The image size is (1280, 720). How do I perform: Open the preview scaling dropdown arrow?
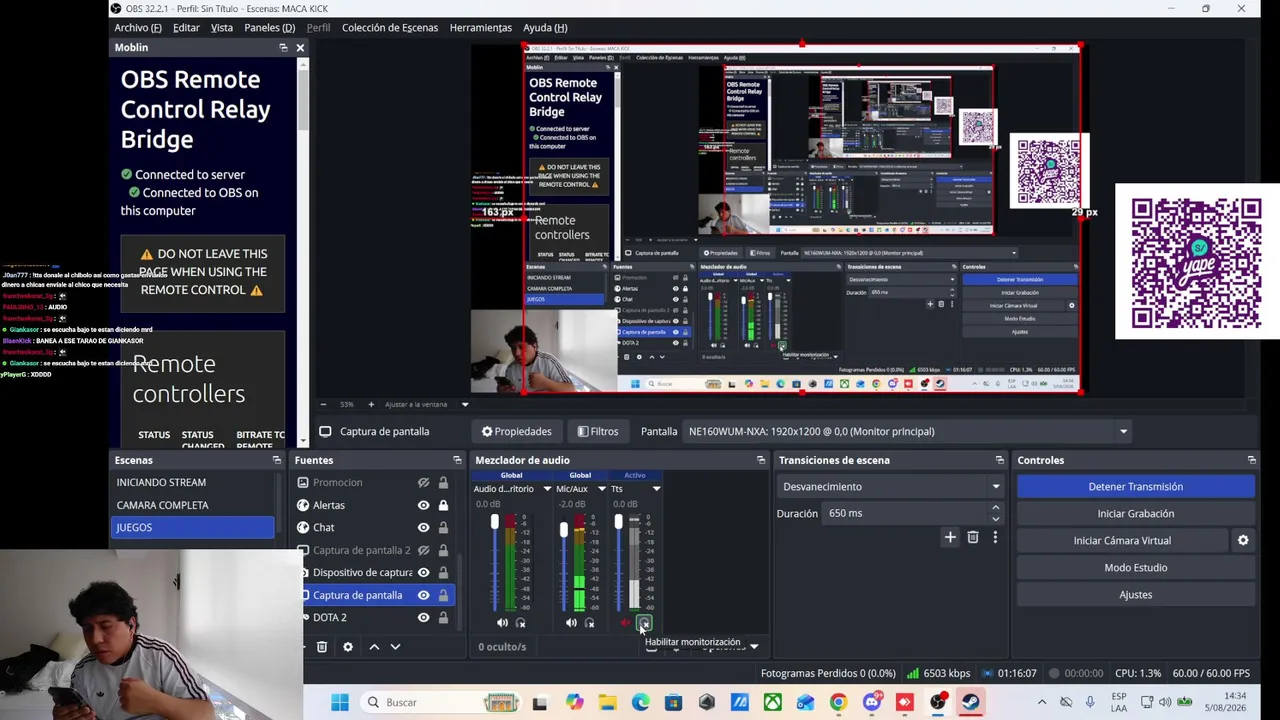pos(465,404)
